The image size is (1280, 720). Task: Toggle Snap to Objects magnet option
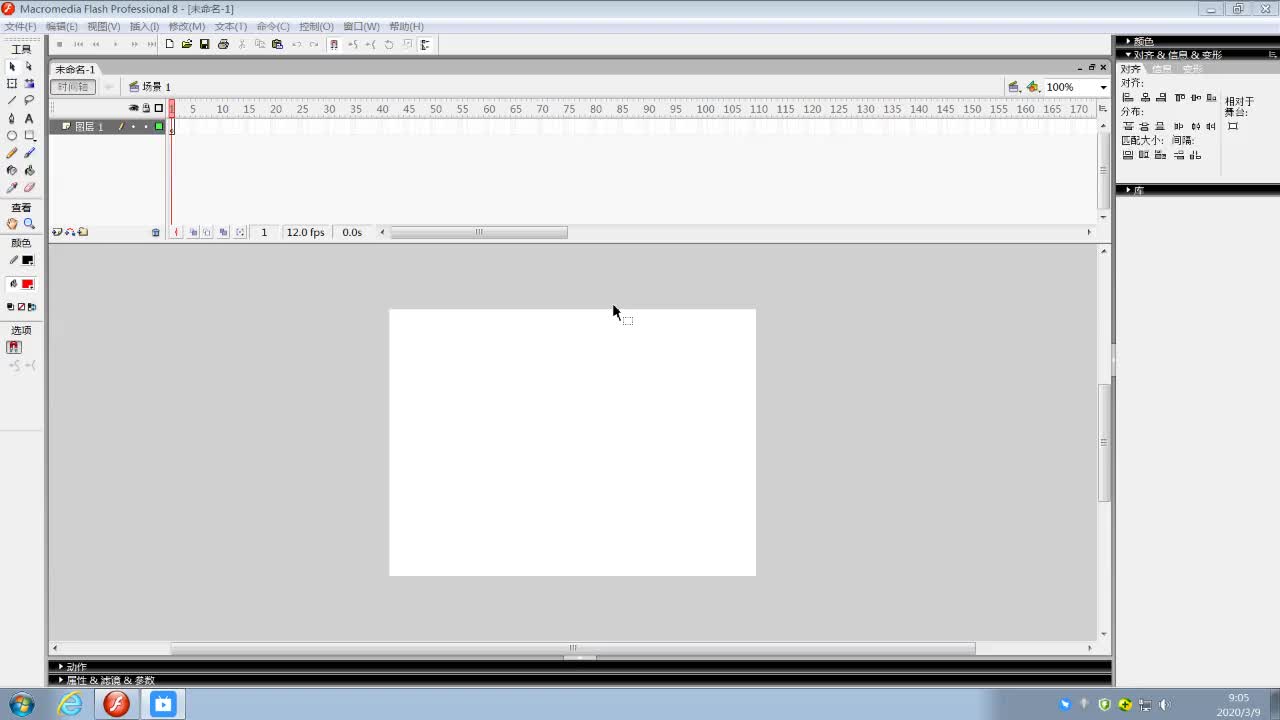pyautogui.click(x=14, y=347)
